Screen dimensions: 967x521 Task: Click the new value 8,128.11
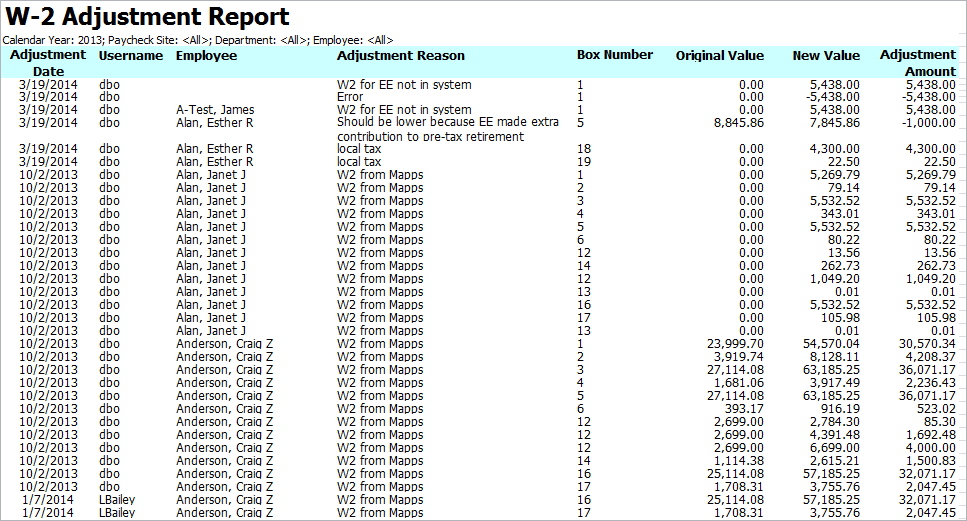pyautogui.click(x=834, y=356)
